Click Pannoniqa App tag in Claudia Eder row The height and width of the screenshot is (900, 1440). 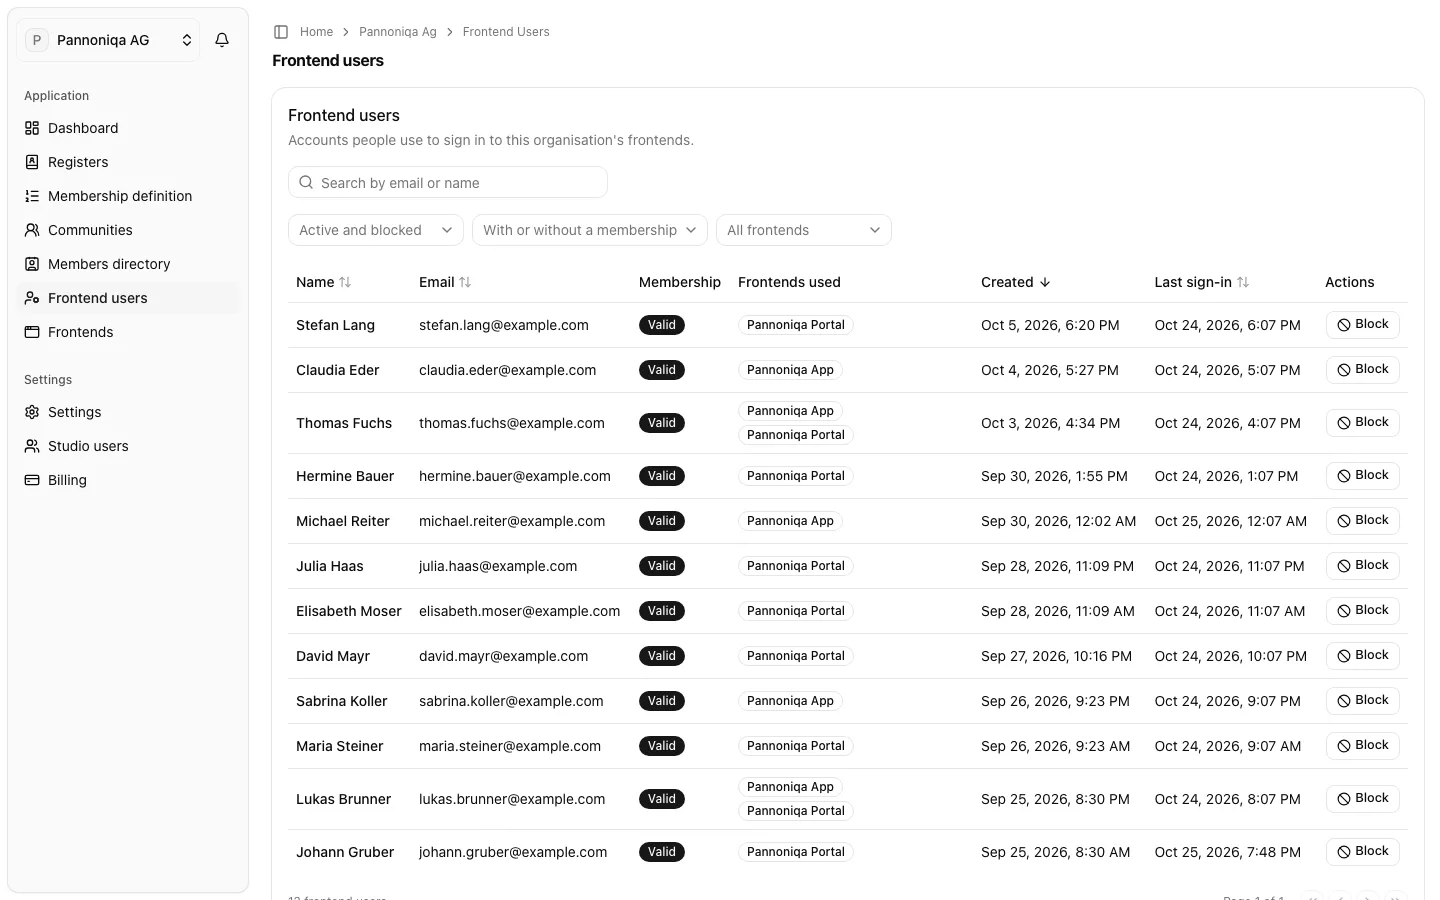[x=790, y=370]
